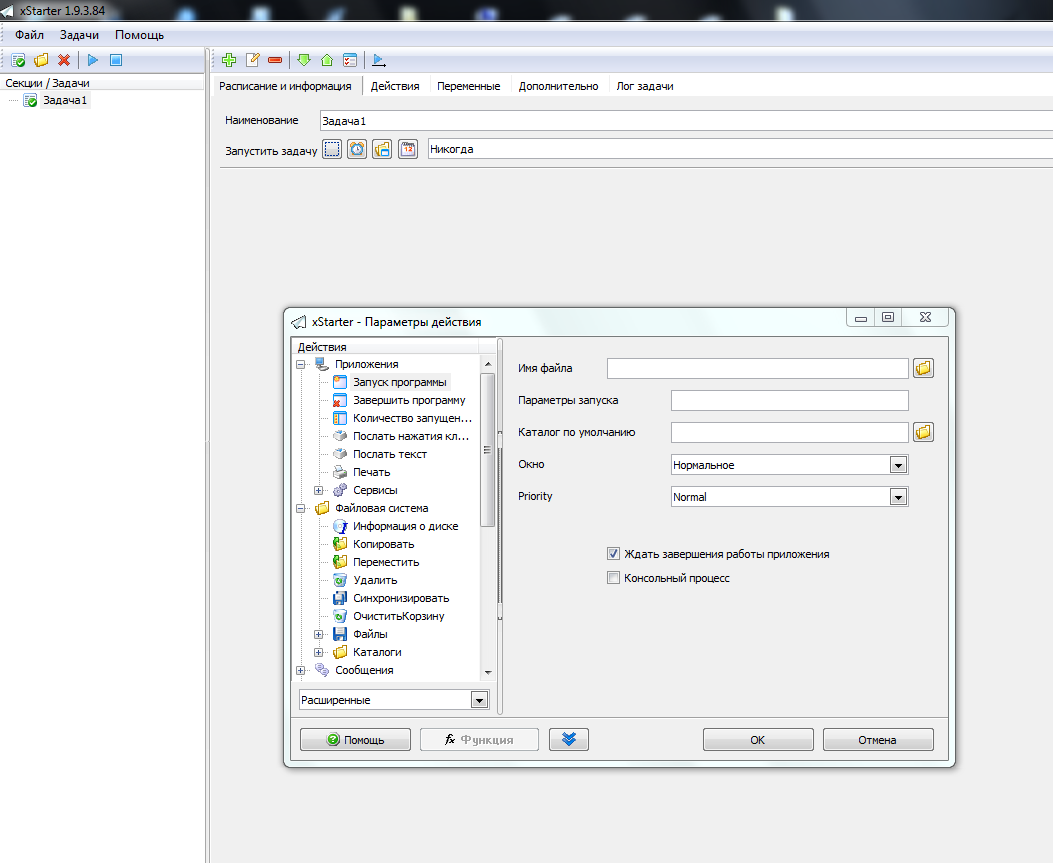
Task: Enable Консольный процесс checkbox
Action: (x=613, y=578)
